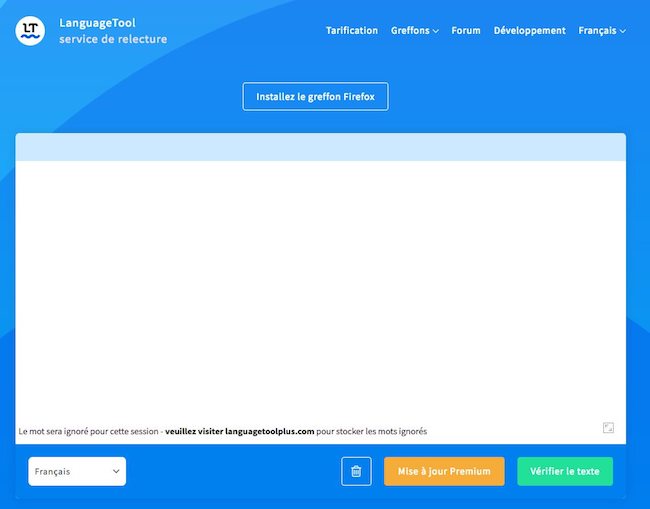Open the Tarification page
The height and width of the screenshot is (509, 650).
pos(352,31)
